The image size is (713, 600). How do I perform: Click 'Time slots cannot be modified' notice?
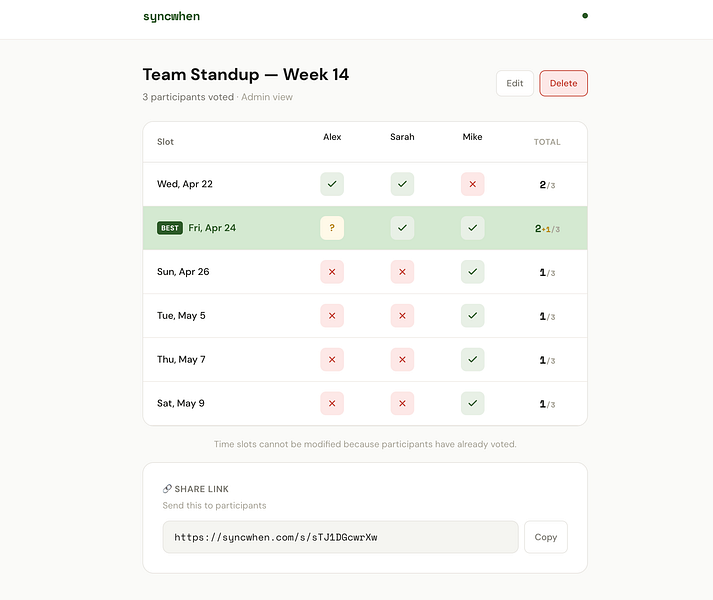tap(365, 444)
